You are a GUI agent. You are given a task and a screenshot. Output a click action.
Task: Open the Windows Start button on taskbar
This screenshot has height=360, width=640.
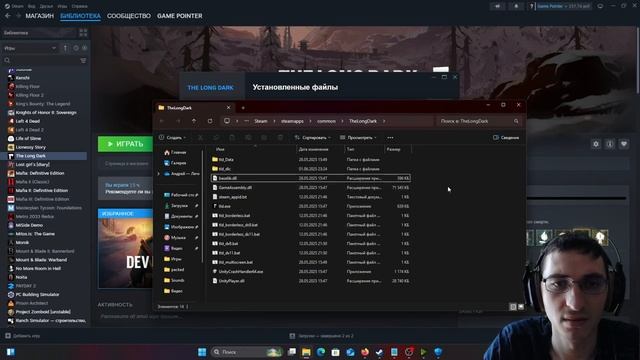click(202, 352)
